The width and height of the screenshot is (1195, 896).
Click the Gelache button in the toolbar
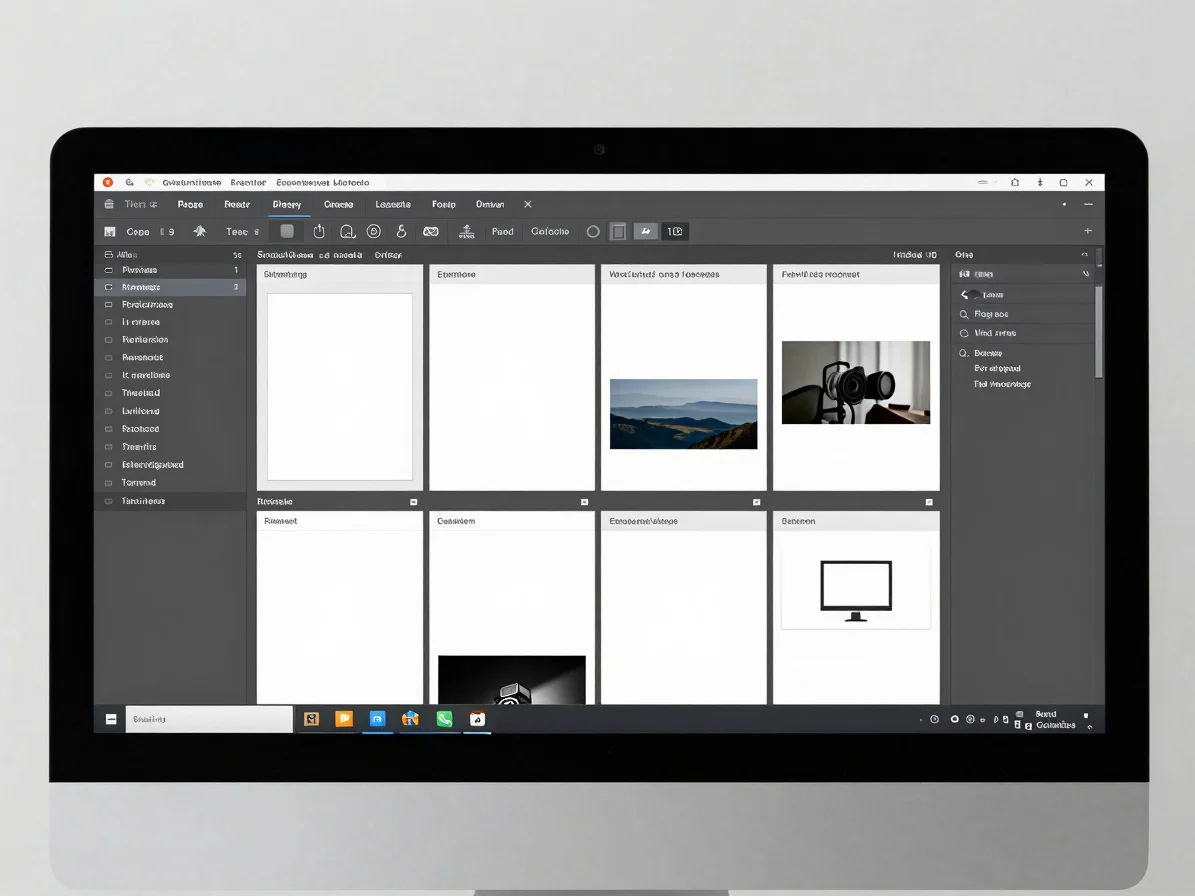550,232
